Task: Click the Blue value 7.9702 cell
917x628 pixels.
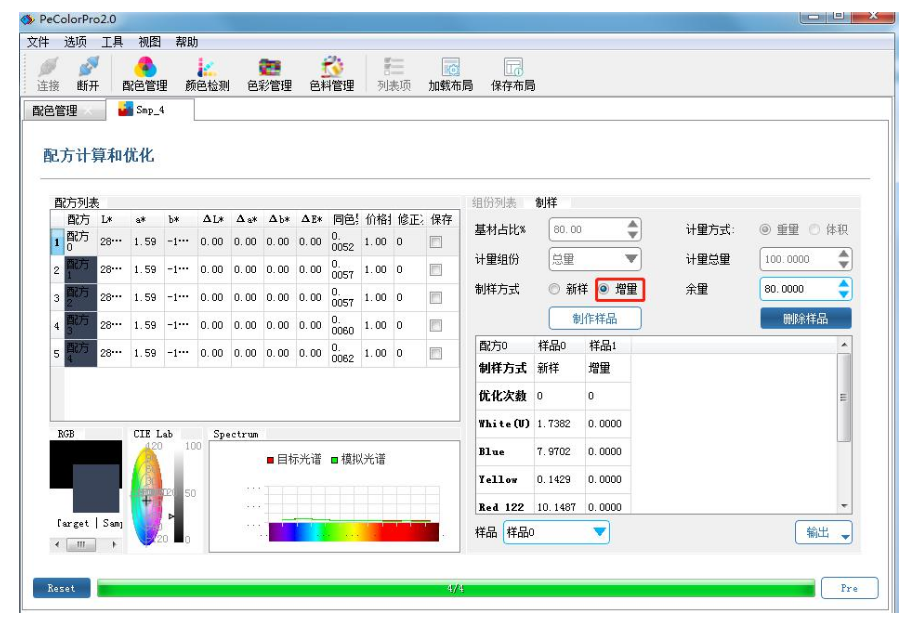Action: pos(560,451)
